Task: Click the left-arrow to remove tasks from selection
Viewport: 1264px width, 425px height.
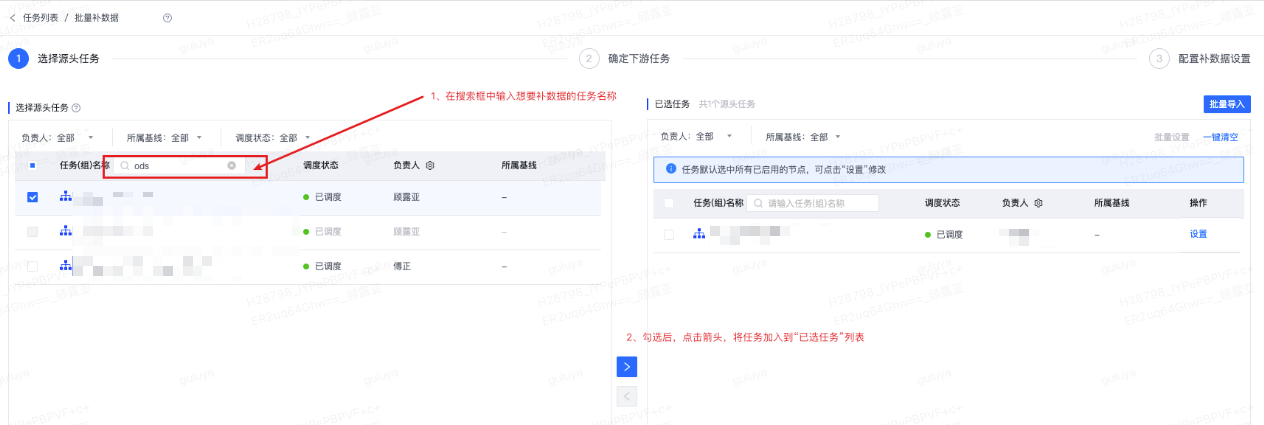Action: (x=627, y=397)
